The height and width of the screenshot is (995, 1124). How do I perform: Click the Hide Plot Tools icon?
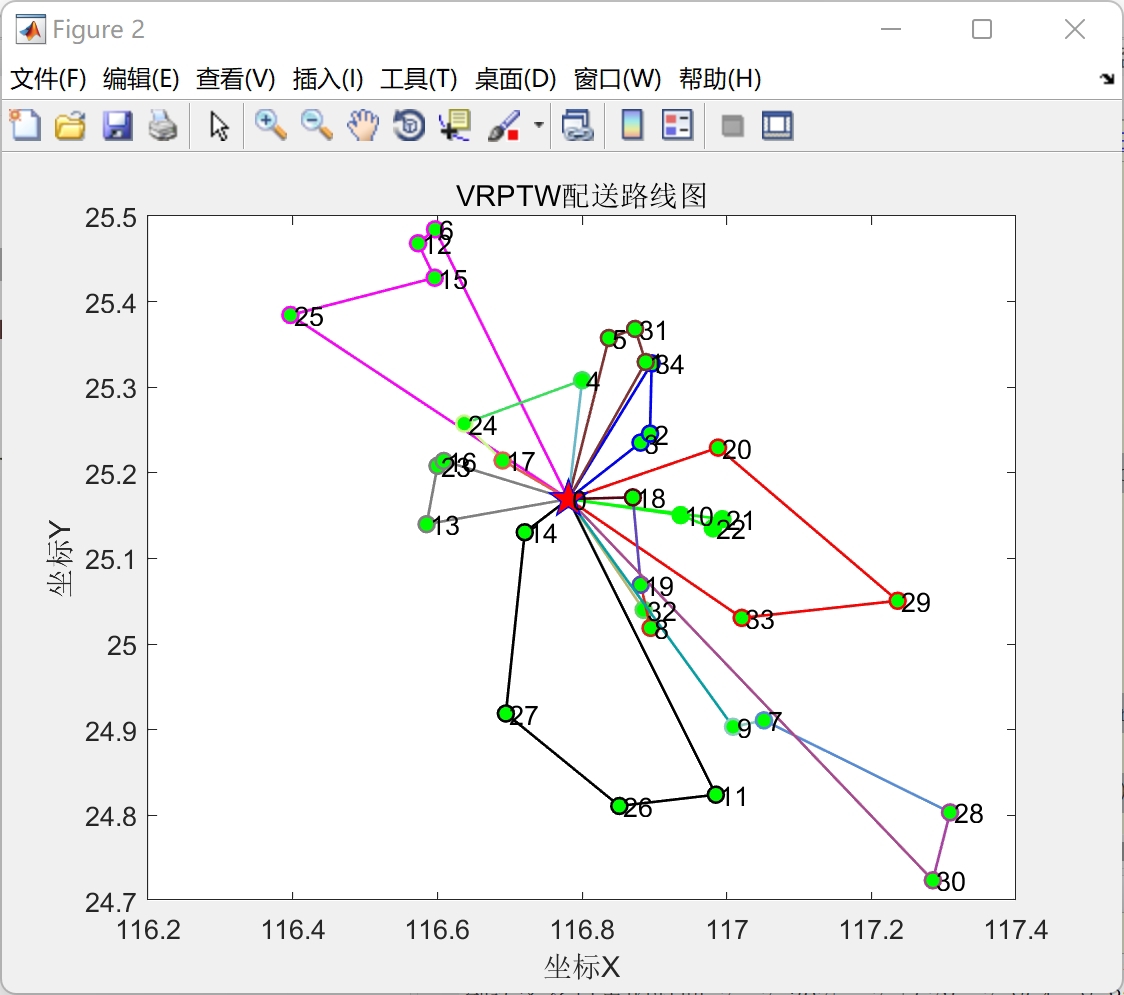coord(732,127)
